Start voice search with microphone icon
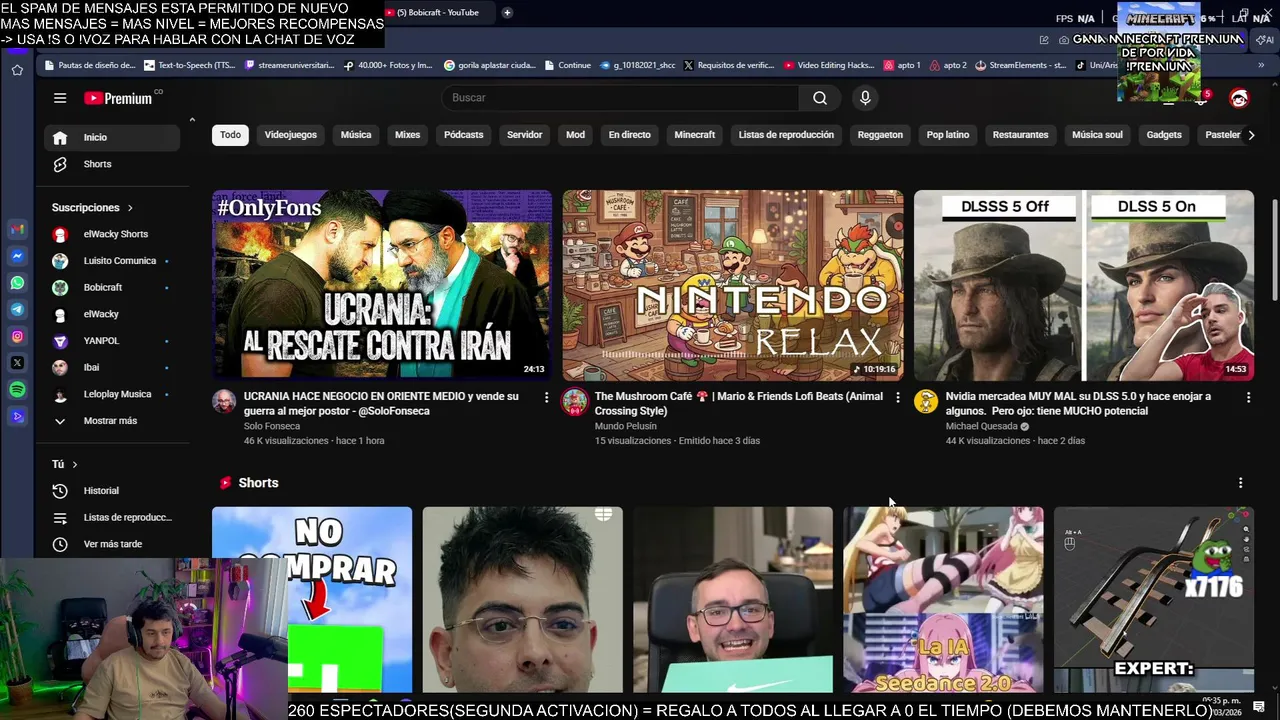 (x=865, y=98)
